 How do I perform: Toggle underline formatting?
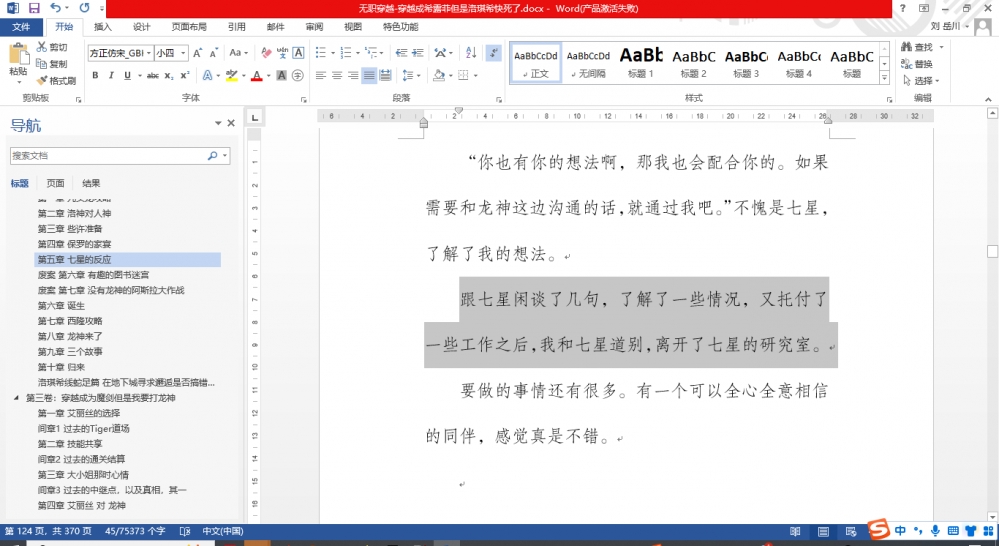click(x=127, y=75)
